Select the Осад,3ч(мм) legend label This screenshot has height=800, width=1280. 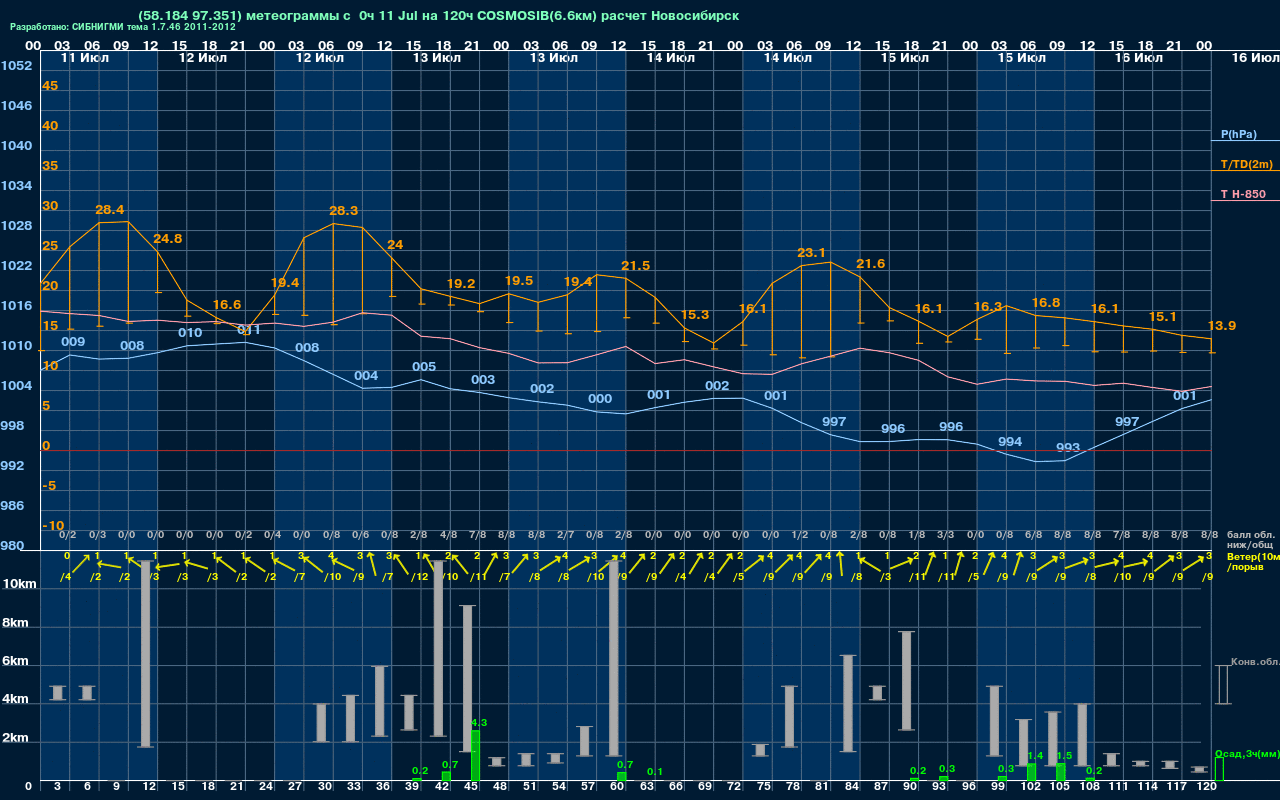(1247, 753)
